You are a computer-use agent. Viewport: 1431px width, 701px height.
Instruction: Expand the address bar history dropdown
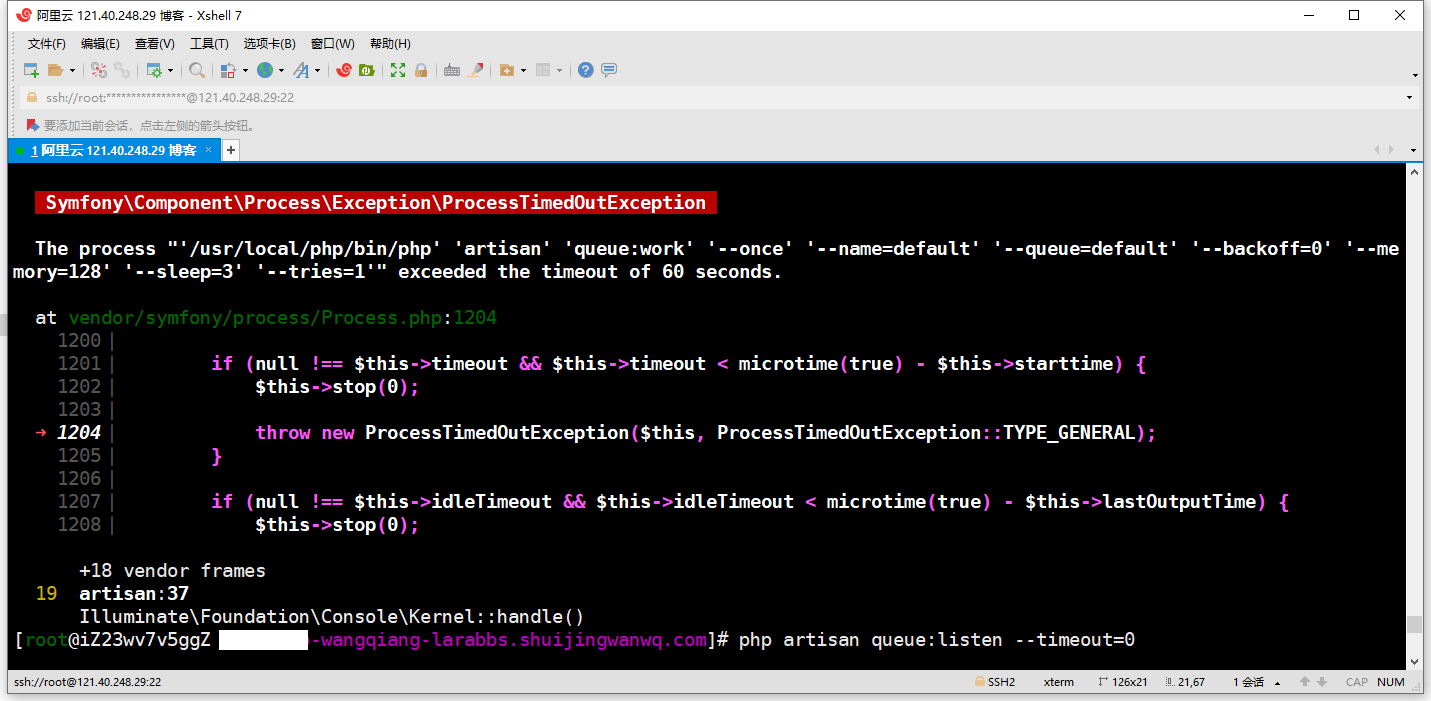(x=1410, y=98)
